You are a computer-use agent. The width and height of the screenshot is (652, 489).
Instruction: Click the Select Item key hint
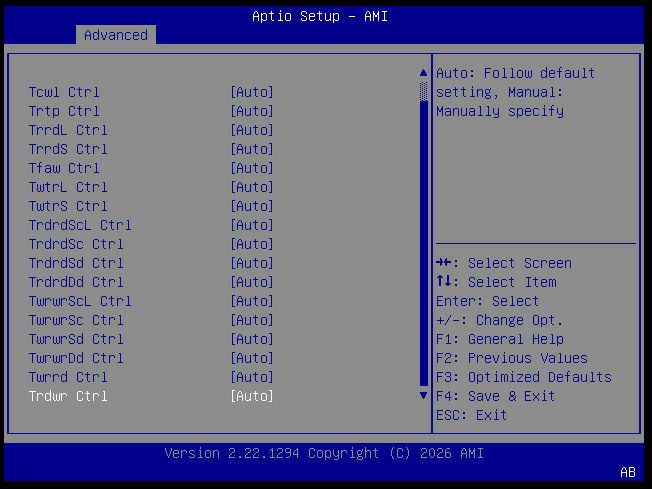coord(496,282)
